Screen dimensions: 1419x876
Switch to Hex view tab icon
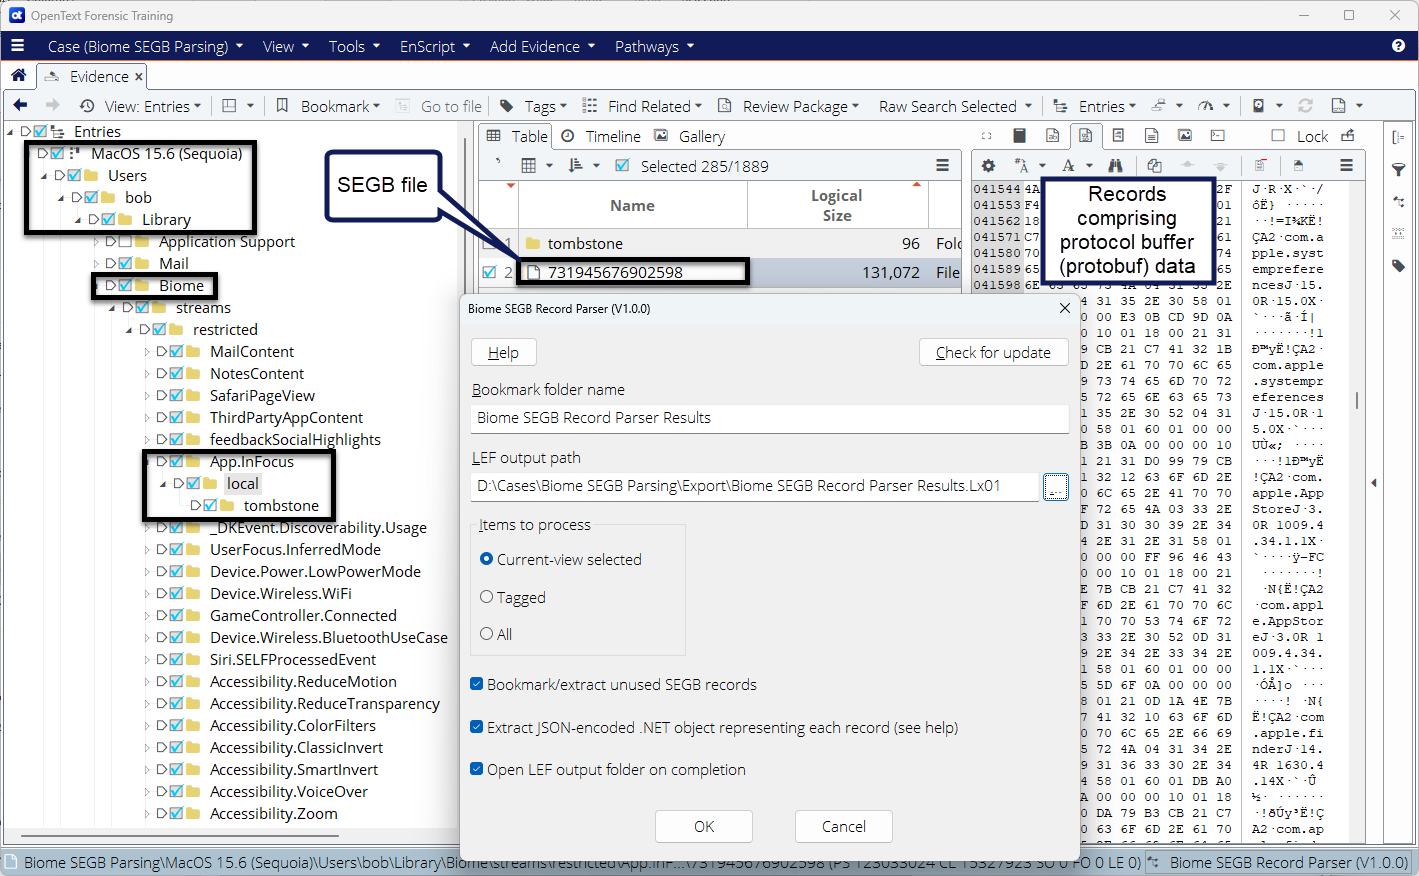coord(1085,135)
